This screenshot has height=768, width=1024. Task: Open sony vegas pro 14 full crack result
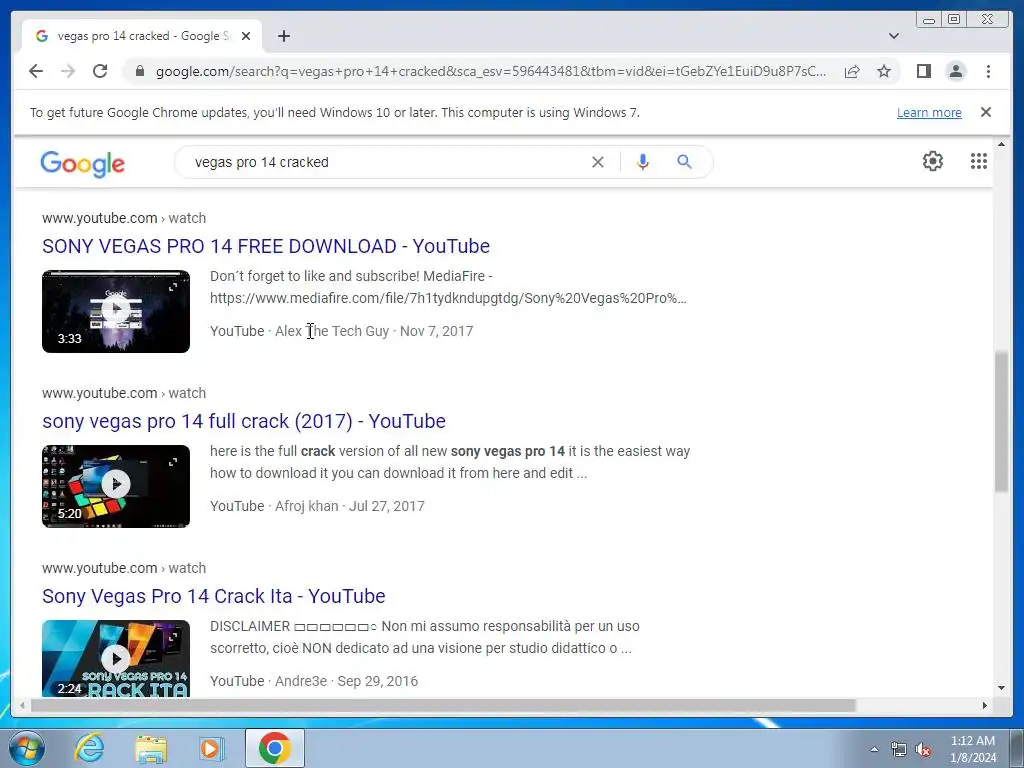point(244,421)
